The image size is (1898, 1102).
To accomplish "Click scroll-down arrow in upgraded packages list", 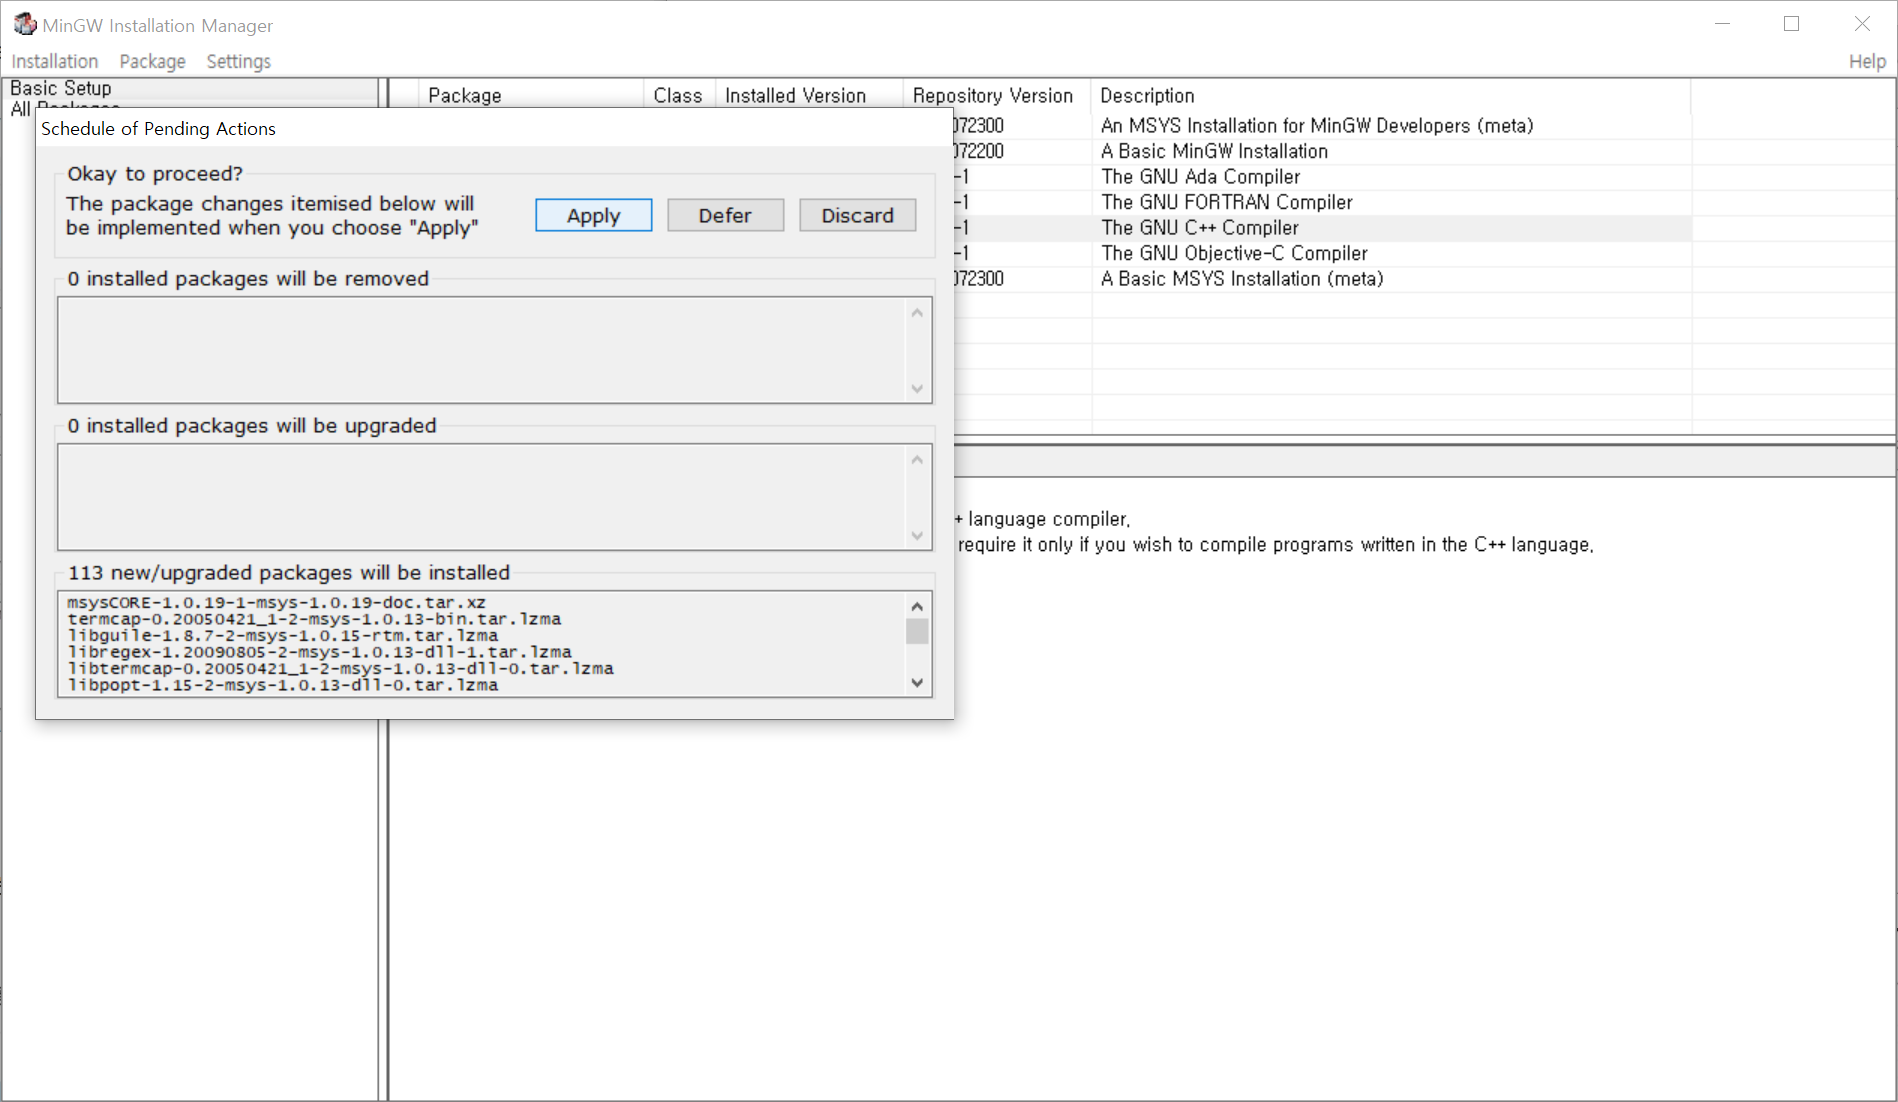I will coord(917,536).
